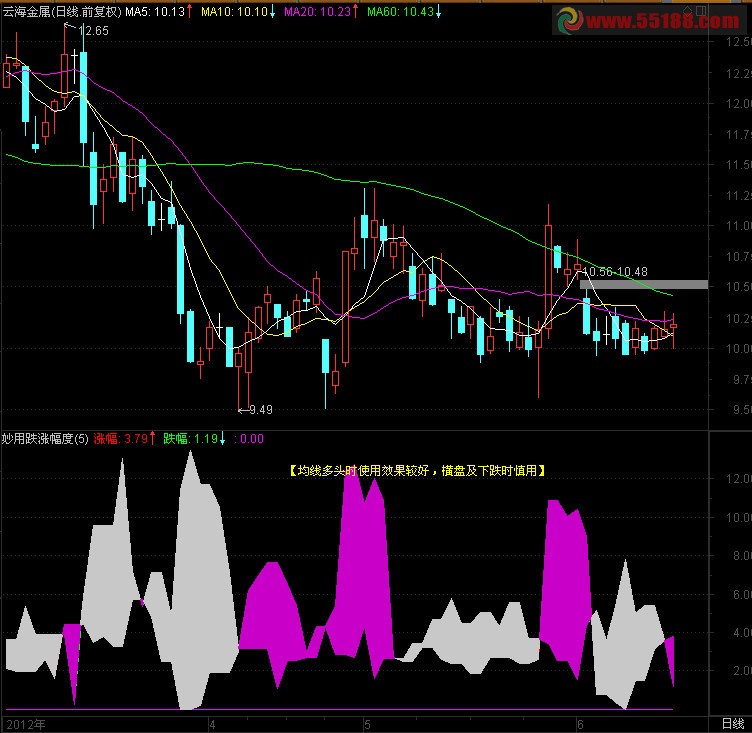
Task: Jump to month 6 on the time axis
Action: coord(579,722)
